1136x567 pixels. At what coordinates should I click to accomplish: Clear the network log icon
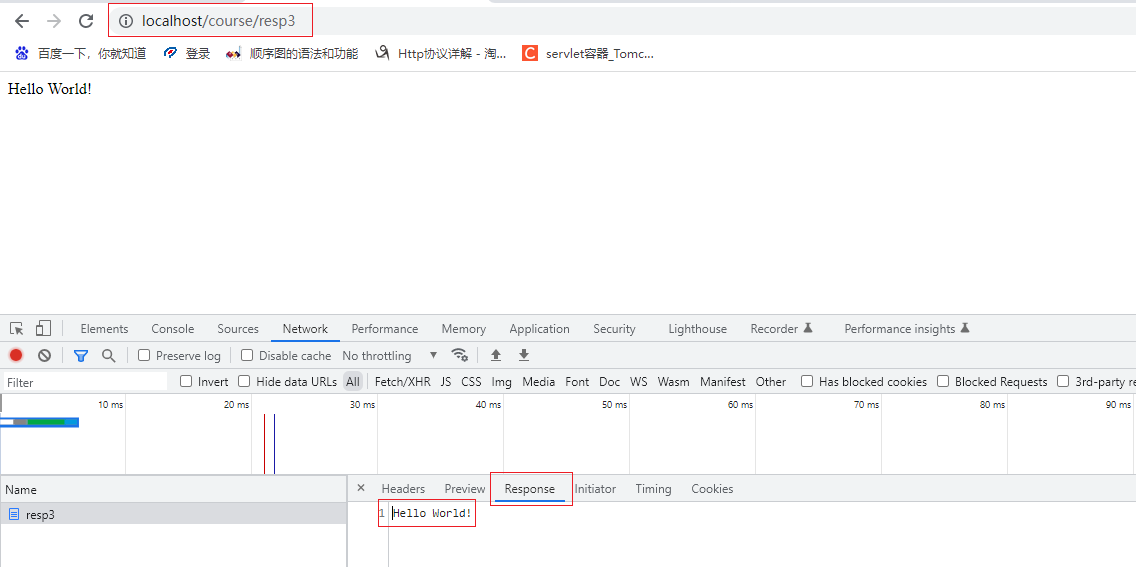coord(44,355)
